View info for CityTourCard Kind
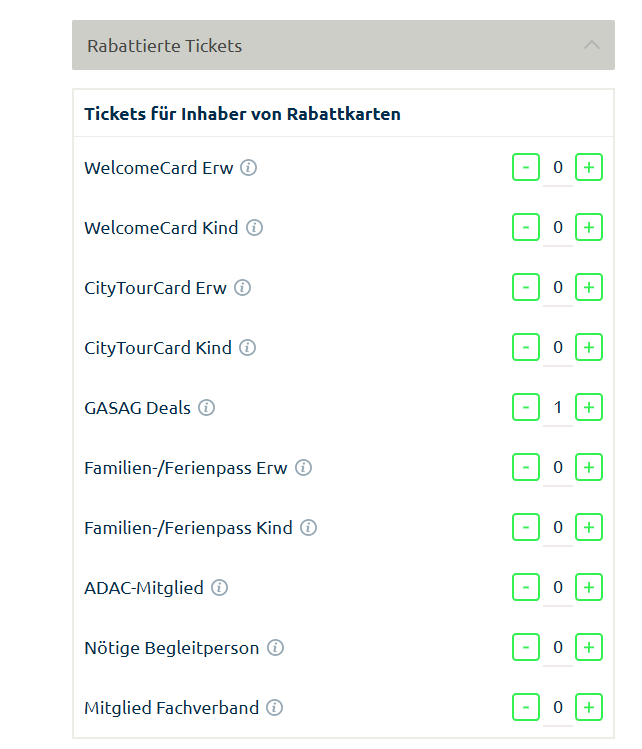Viewport: 642px width, 749px height. (247, 348)
